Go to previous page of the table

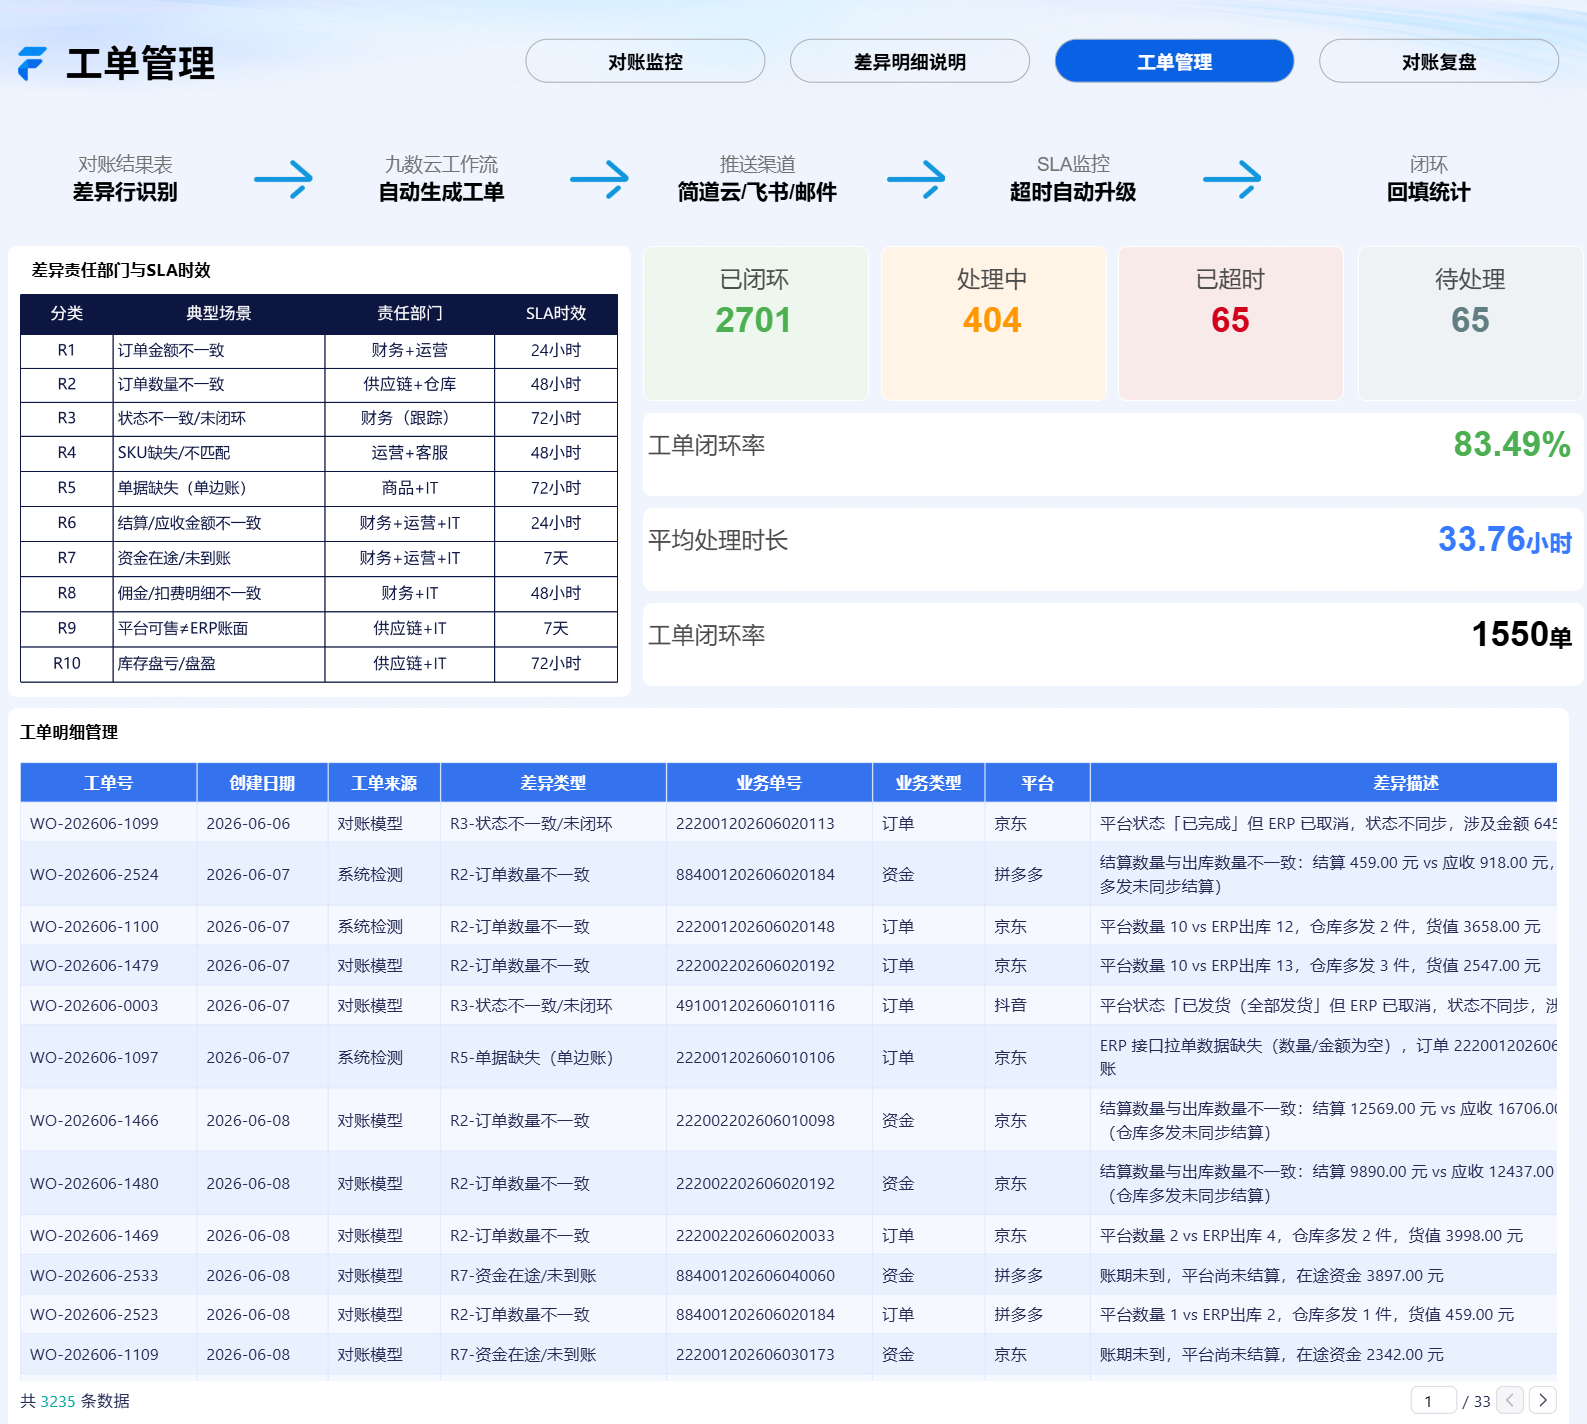(1510, 1400)
